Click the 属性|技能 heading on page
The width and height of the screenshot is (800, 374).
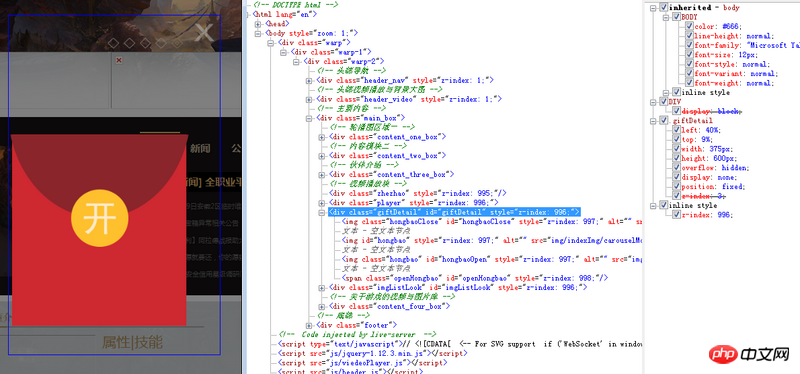pos(132,342)
